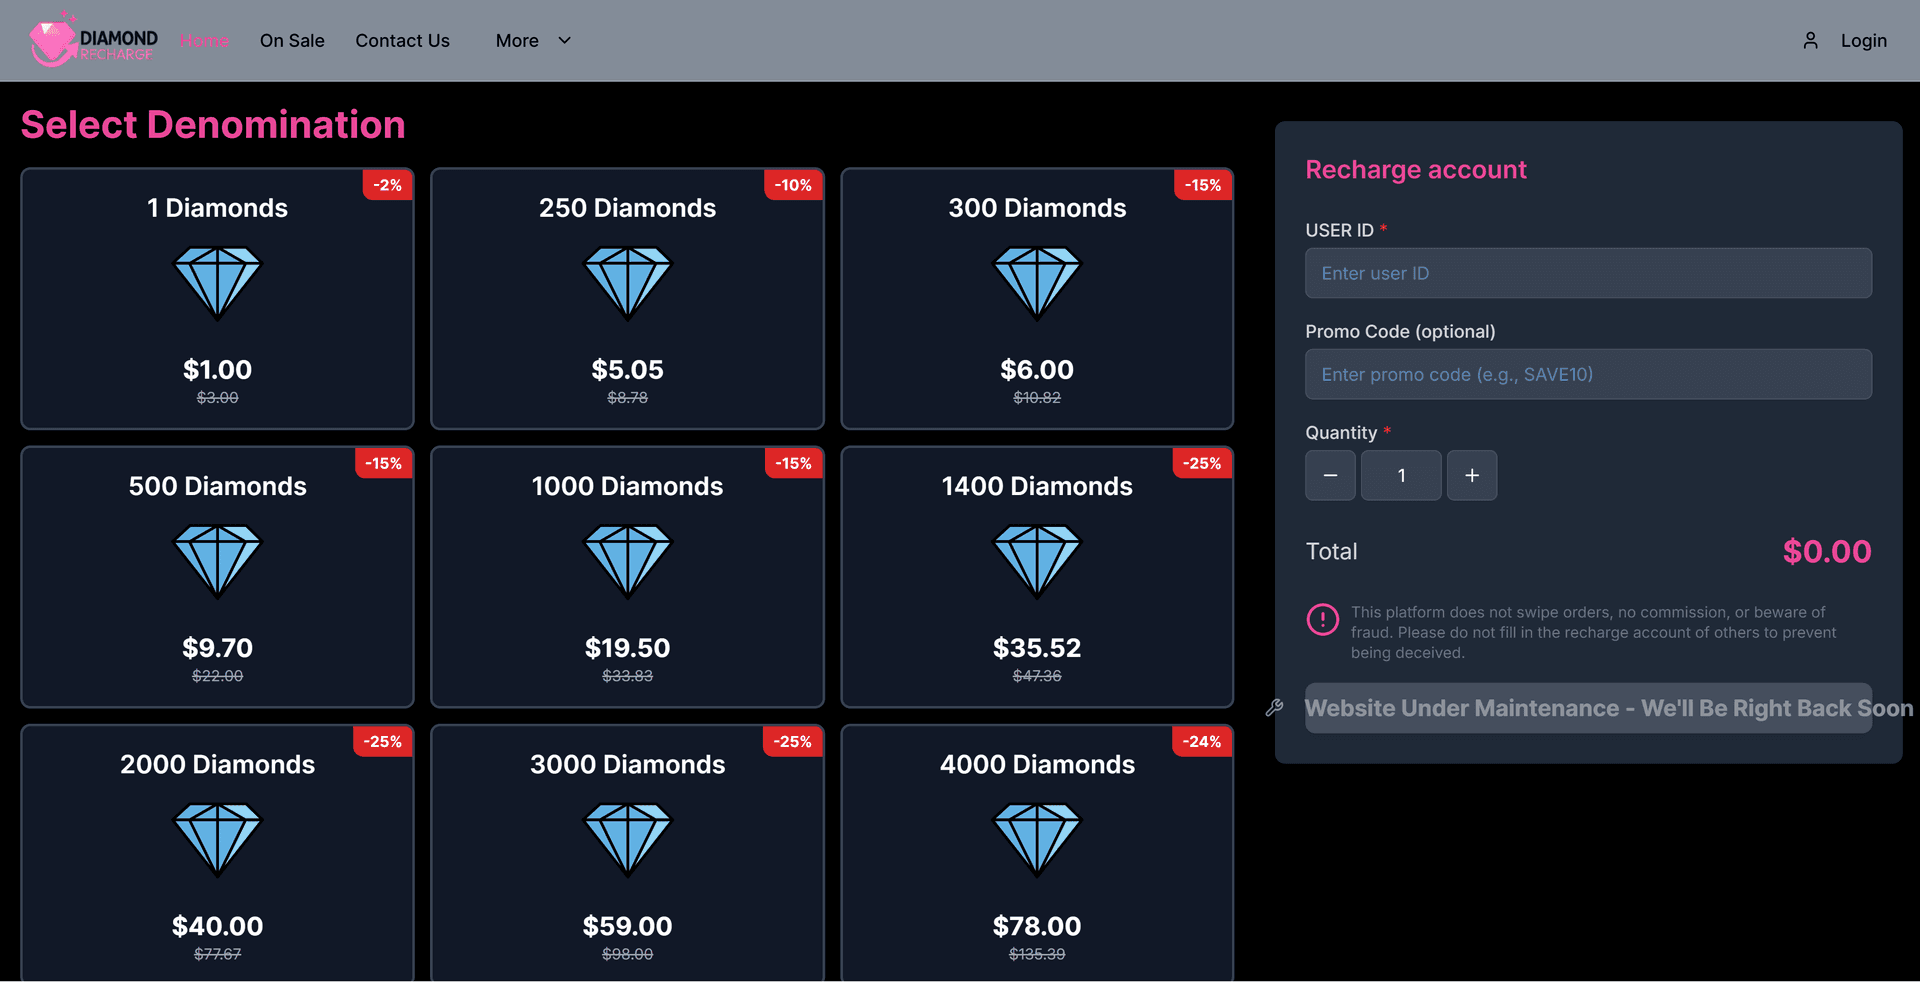1920x982 pixels.
Task: Click the Login link
Action: click(1863, 41)
